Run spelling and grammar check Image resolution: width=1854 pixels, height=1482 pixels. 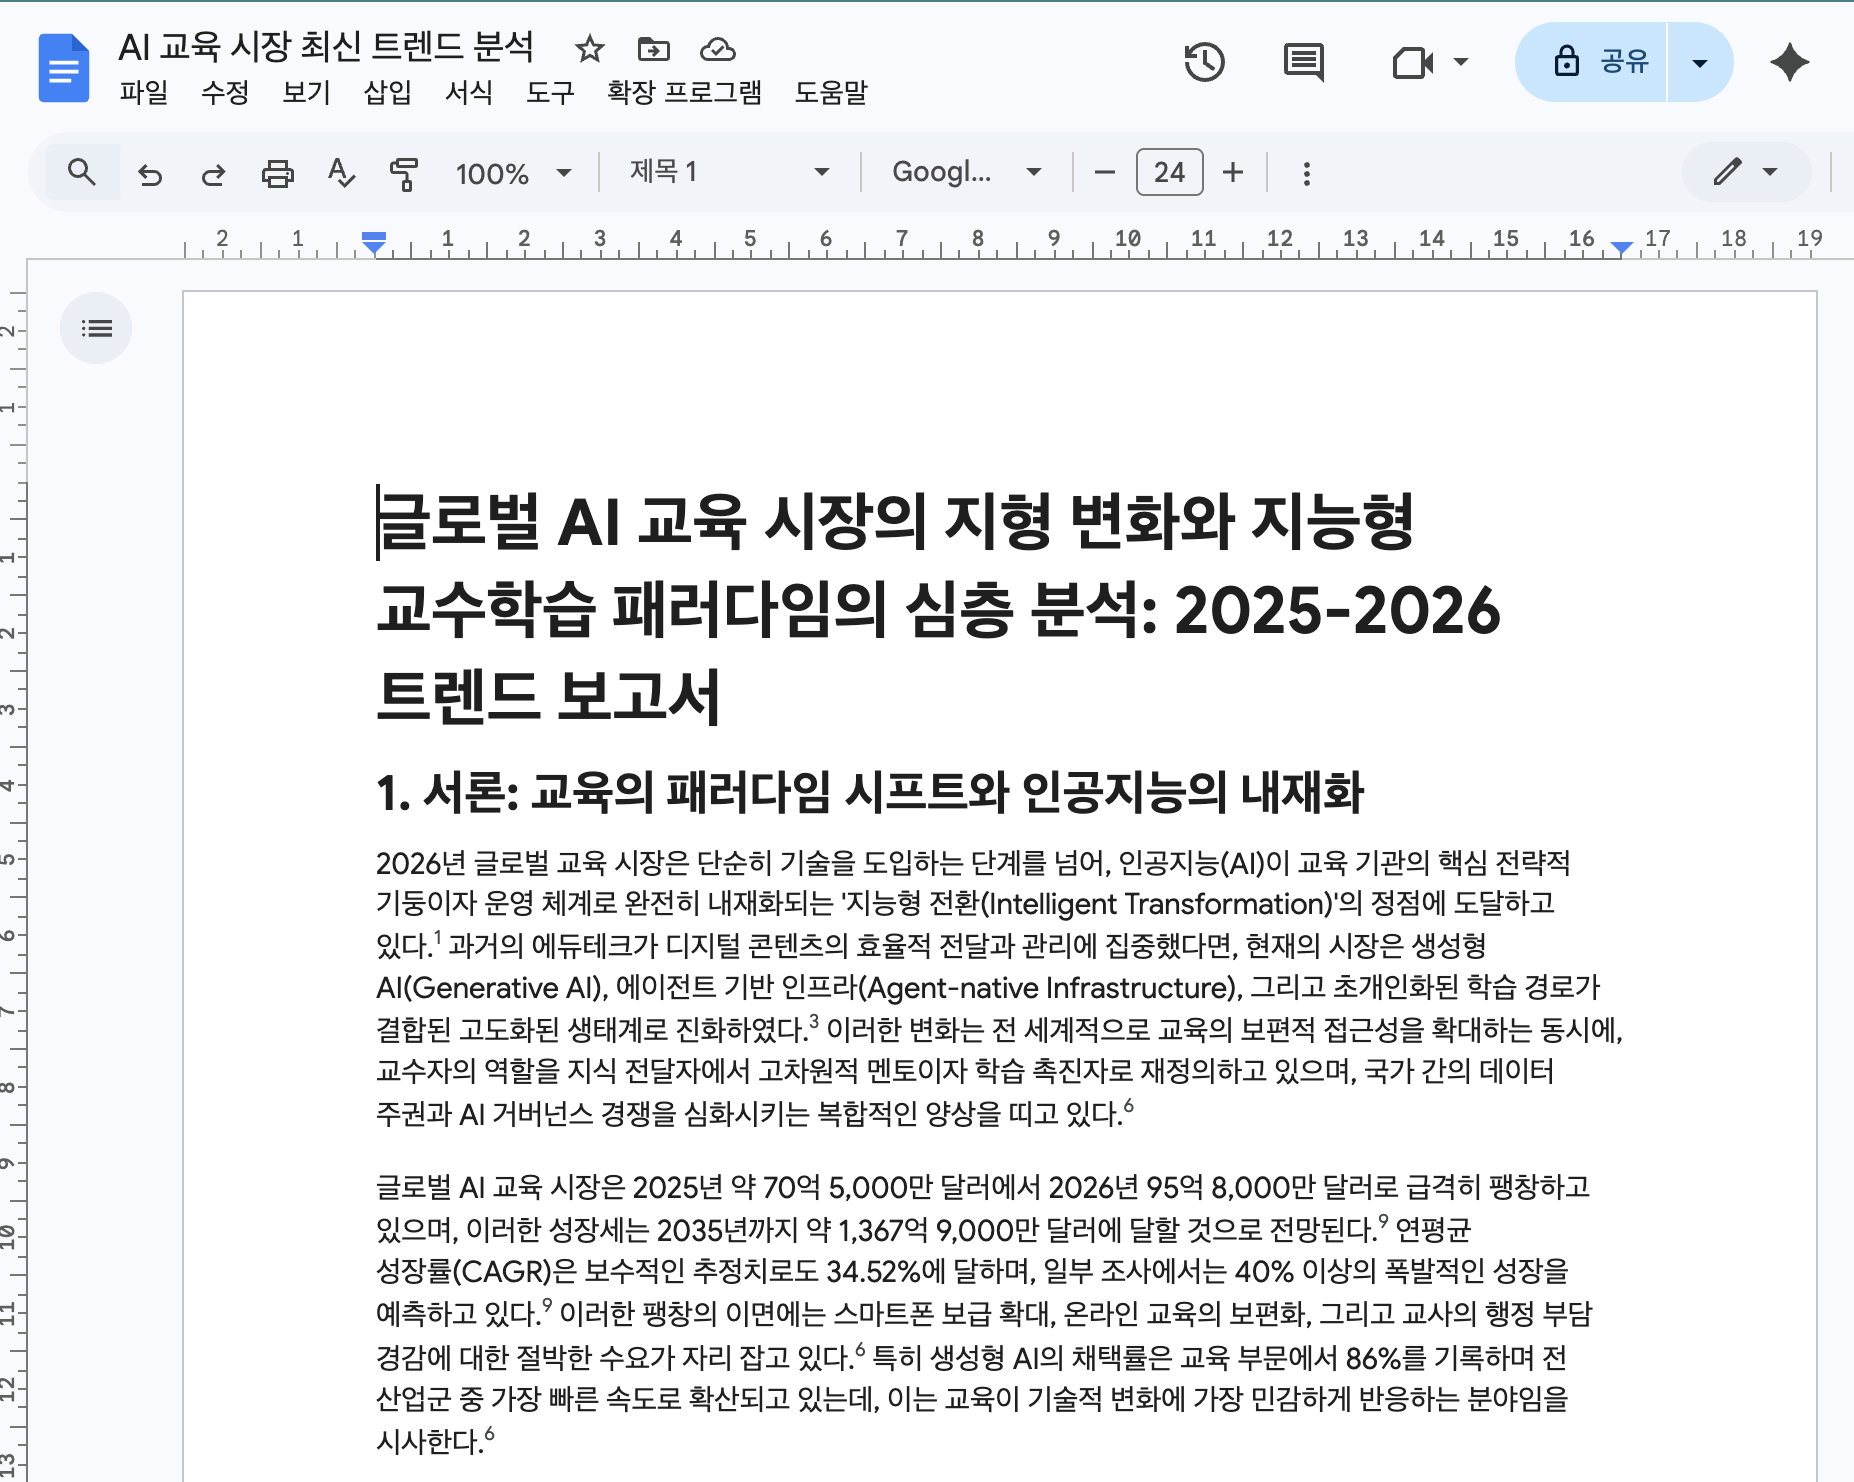click(341, 171)
